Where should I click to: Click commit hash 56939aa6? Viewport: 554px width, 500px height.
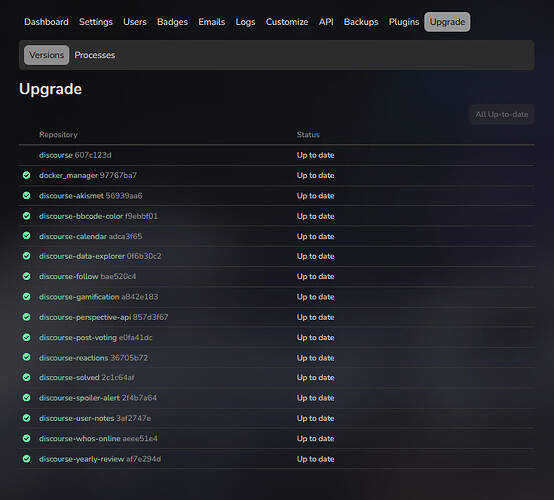coord(124,196)
